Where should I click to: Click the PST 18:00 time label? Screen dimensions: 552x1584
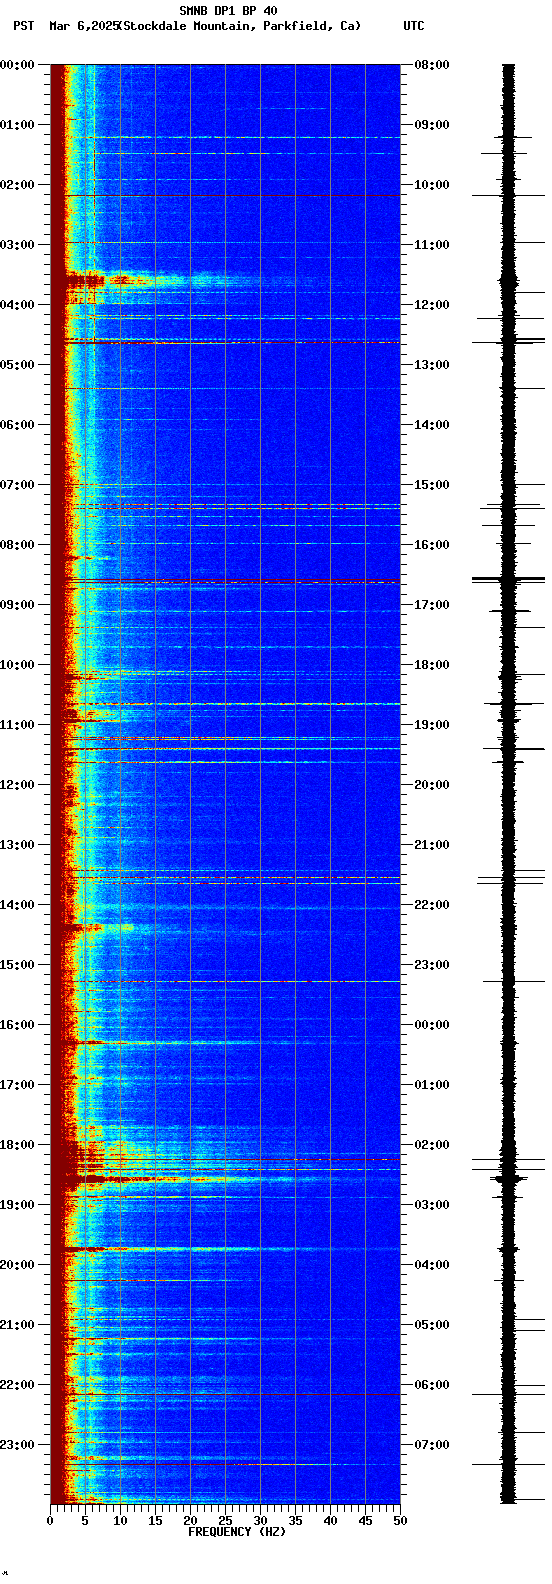pyautogui.click(x=17, y=1145)
